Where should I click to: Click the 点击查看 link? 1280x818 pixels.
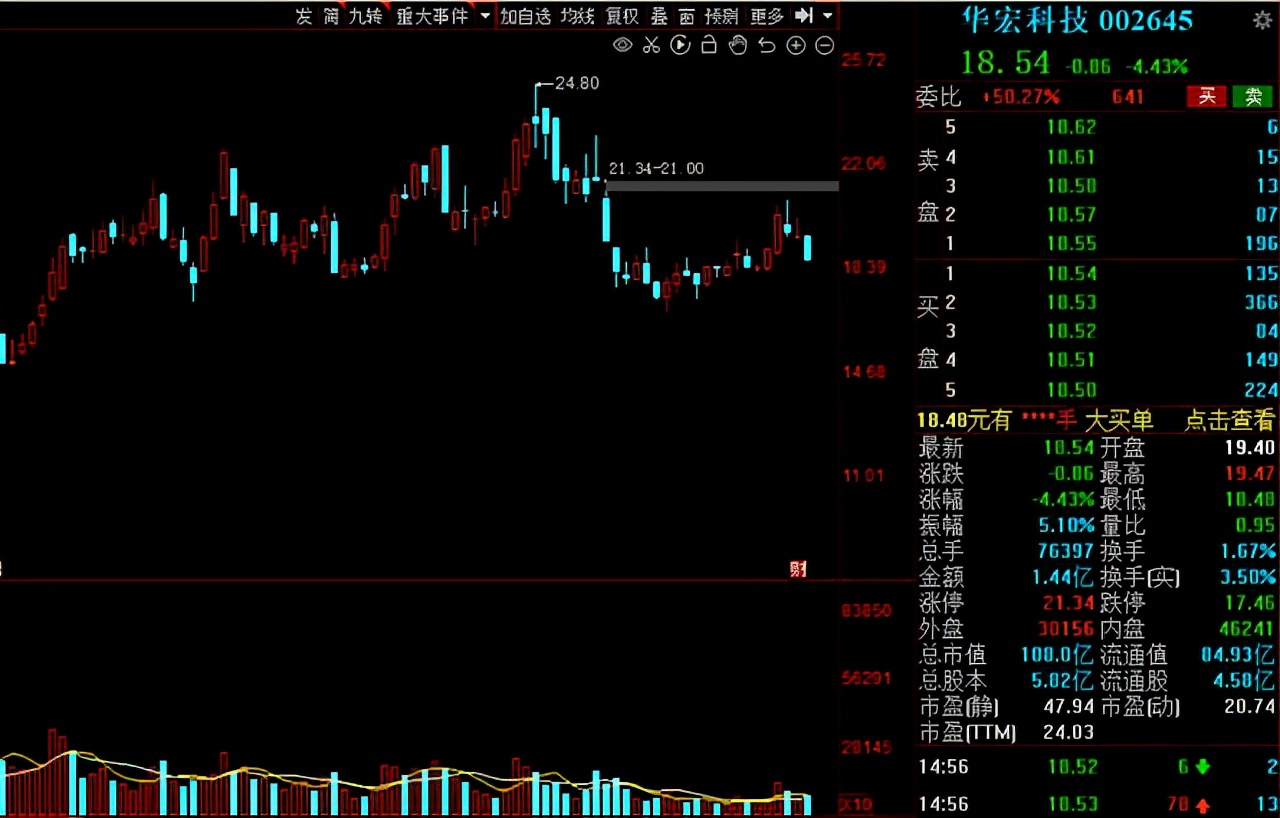point(1230,420)
